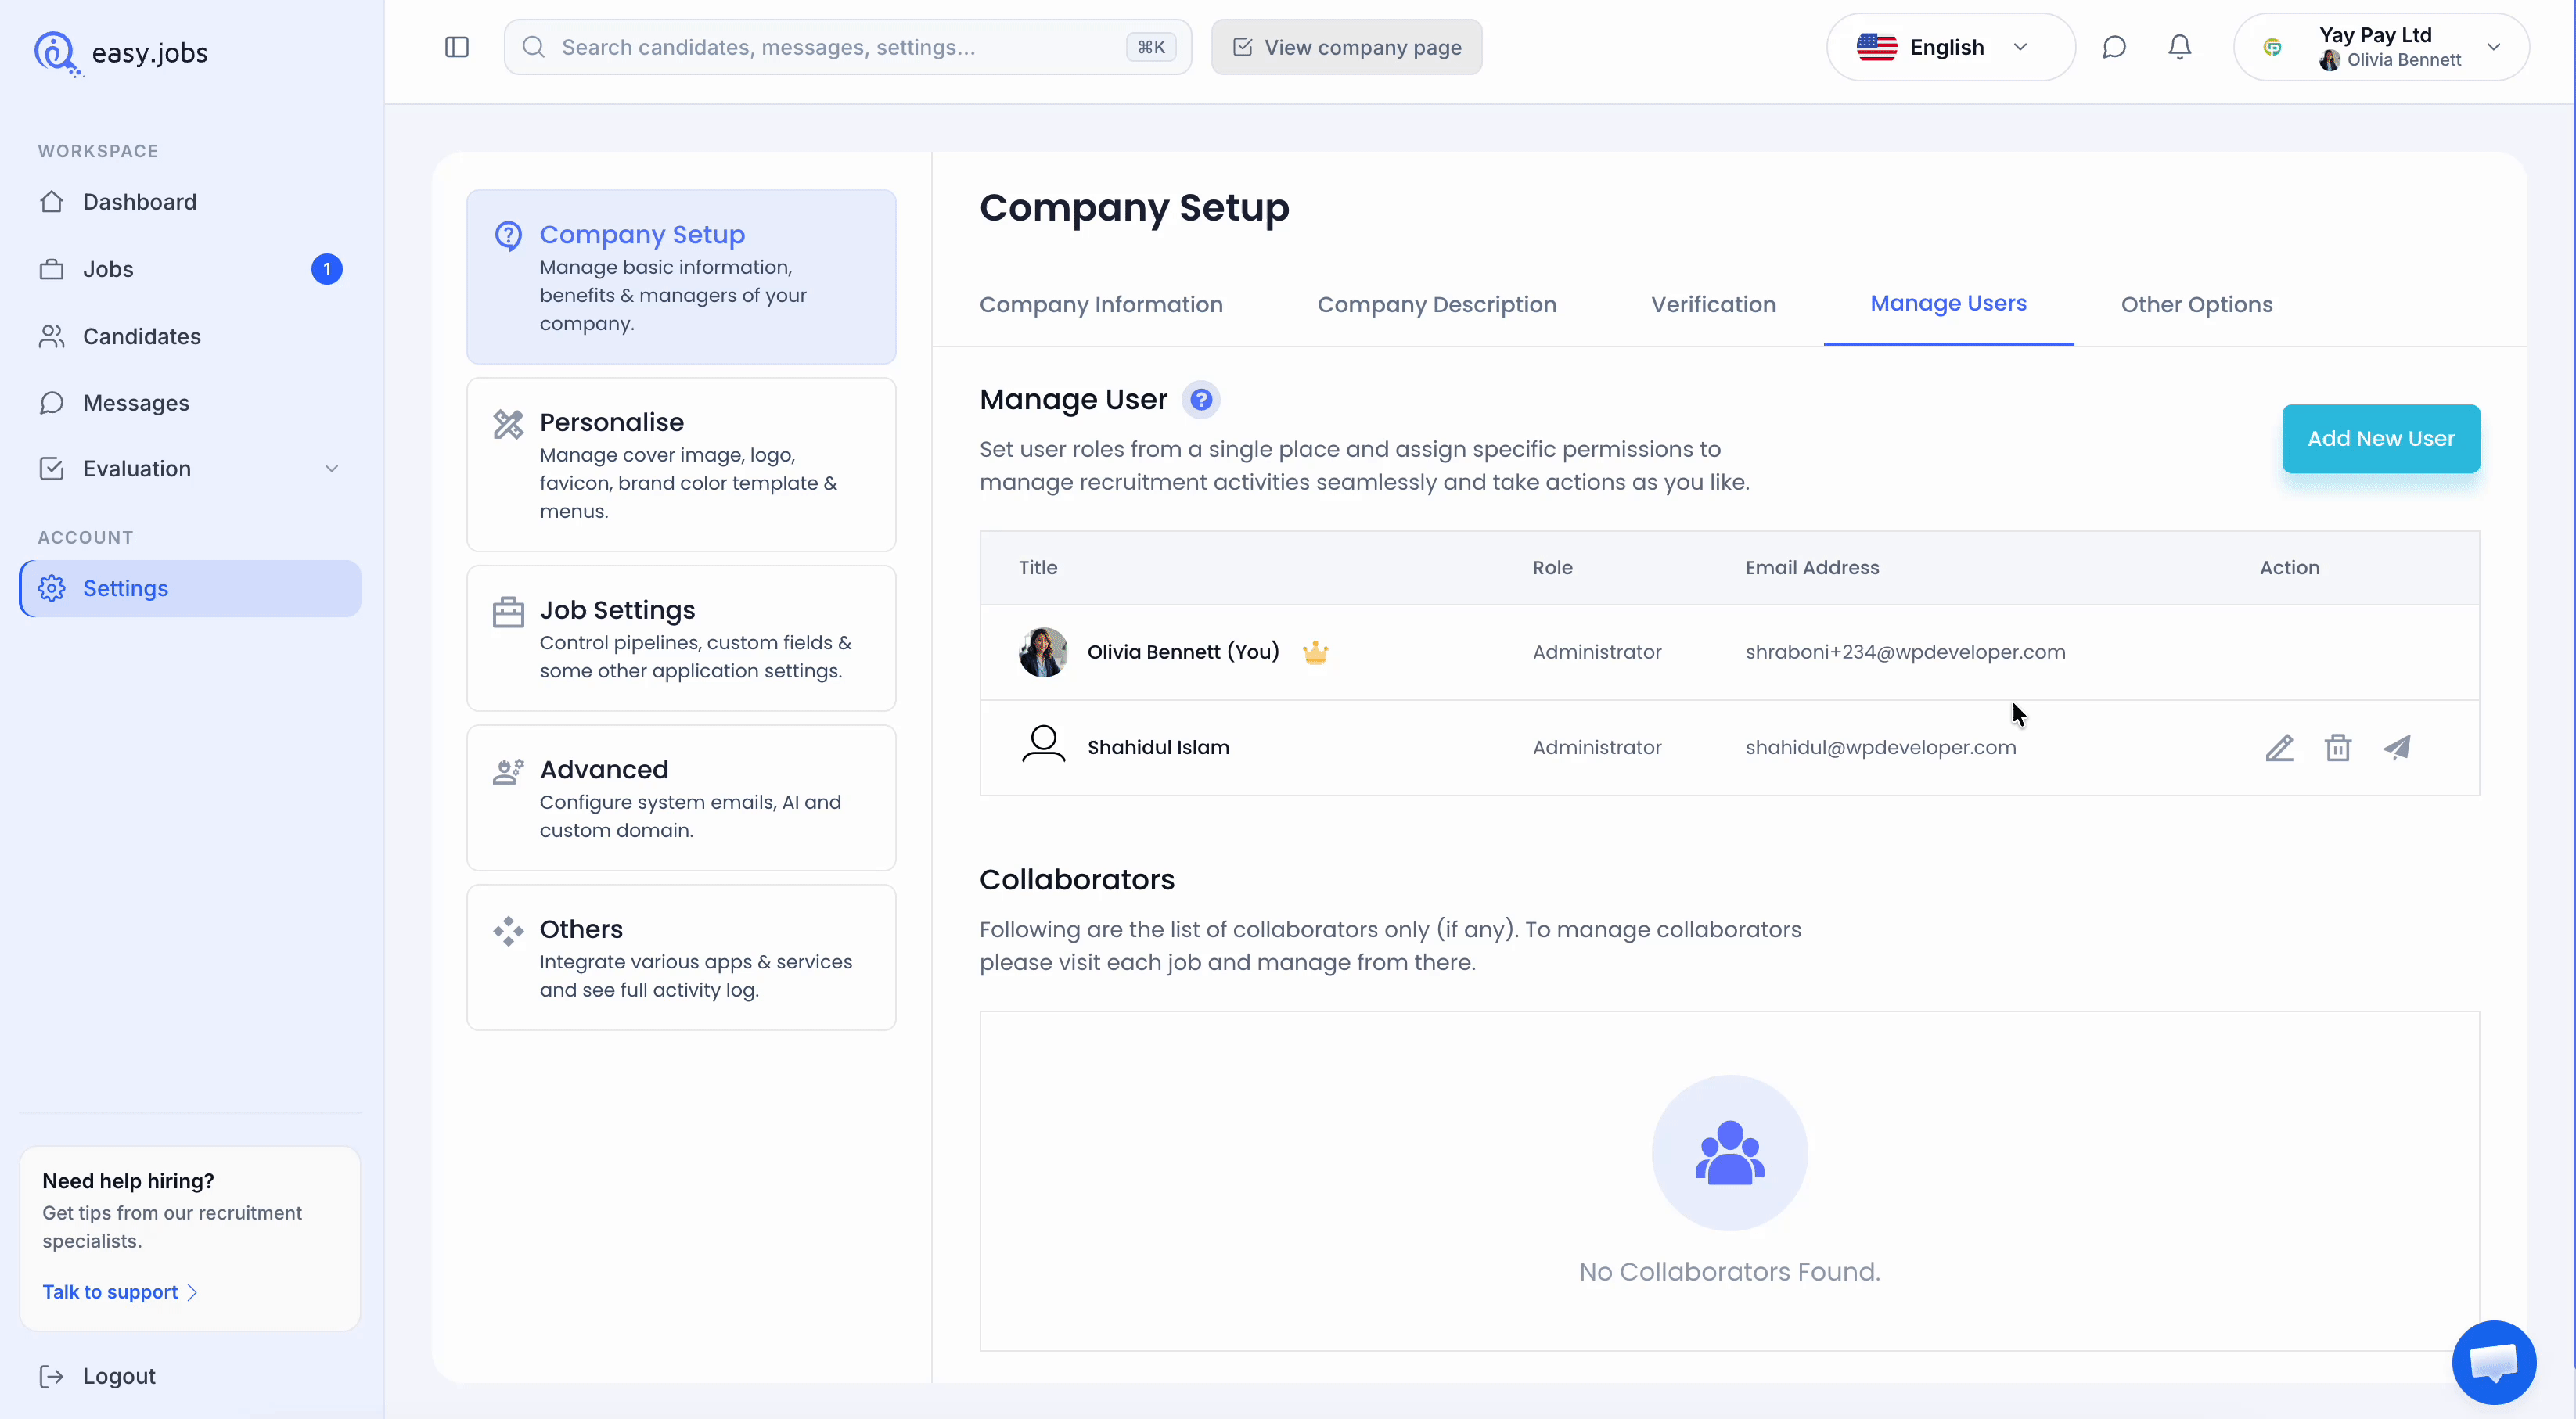Click the easy.jobs logo
Viewport: 2576px width, 1419px height.
coord(121,52)
